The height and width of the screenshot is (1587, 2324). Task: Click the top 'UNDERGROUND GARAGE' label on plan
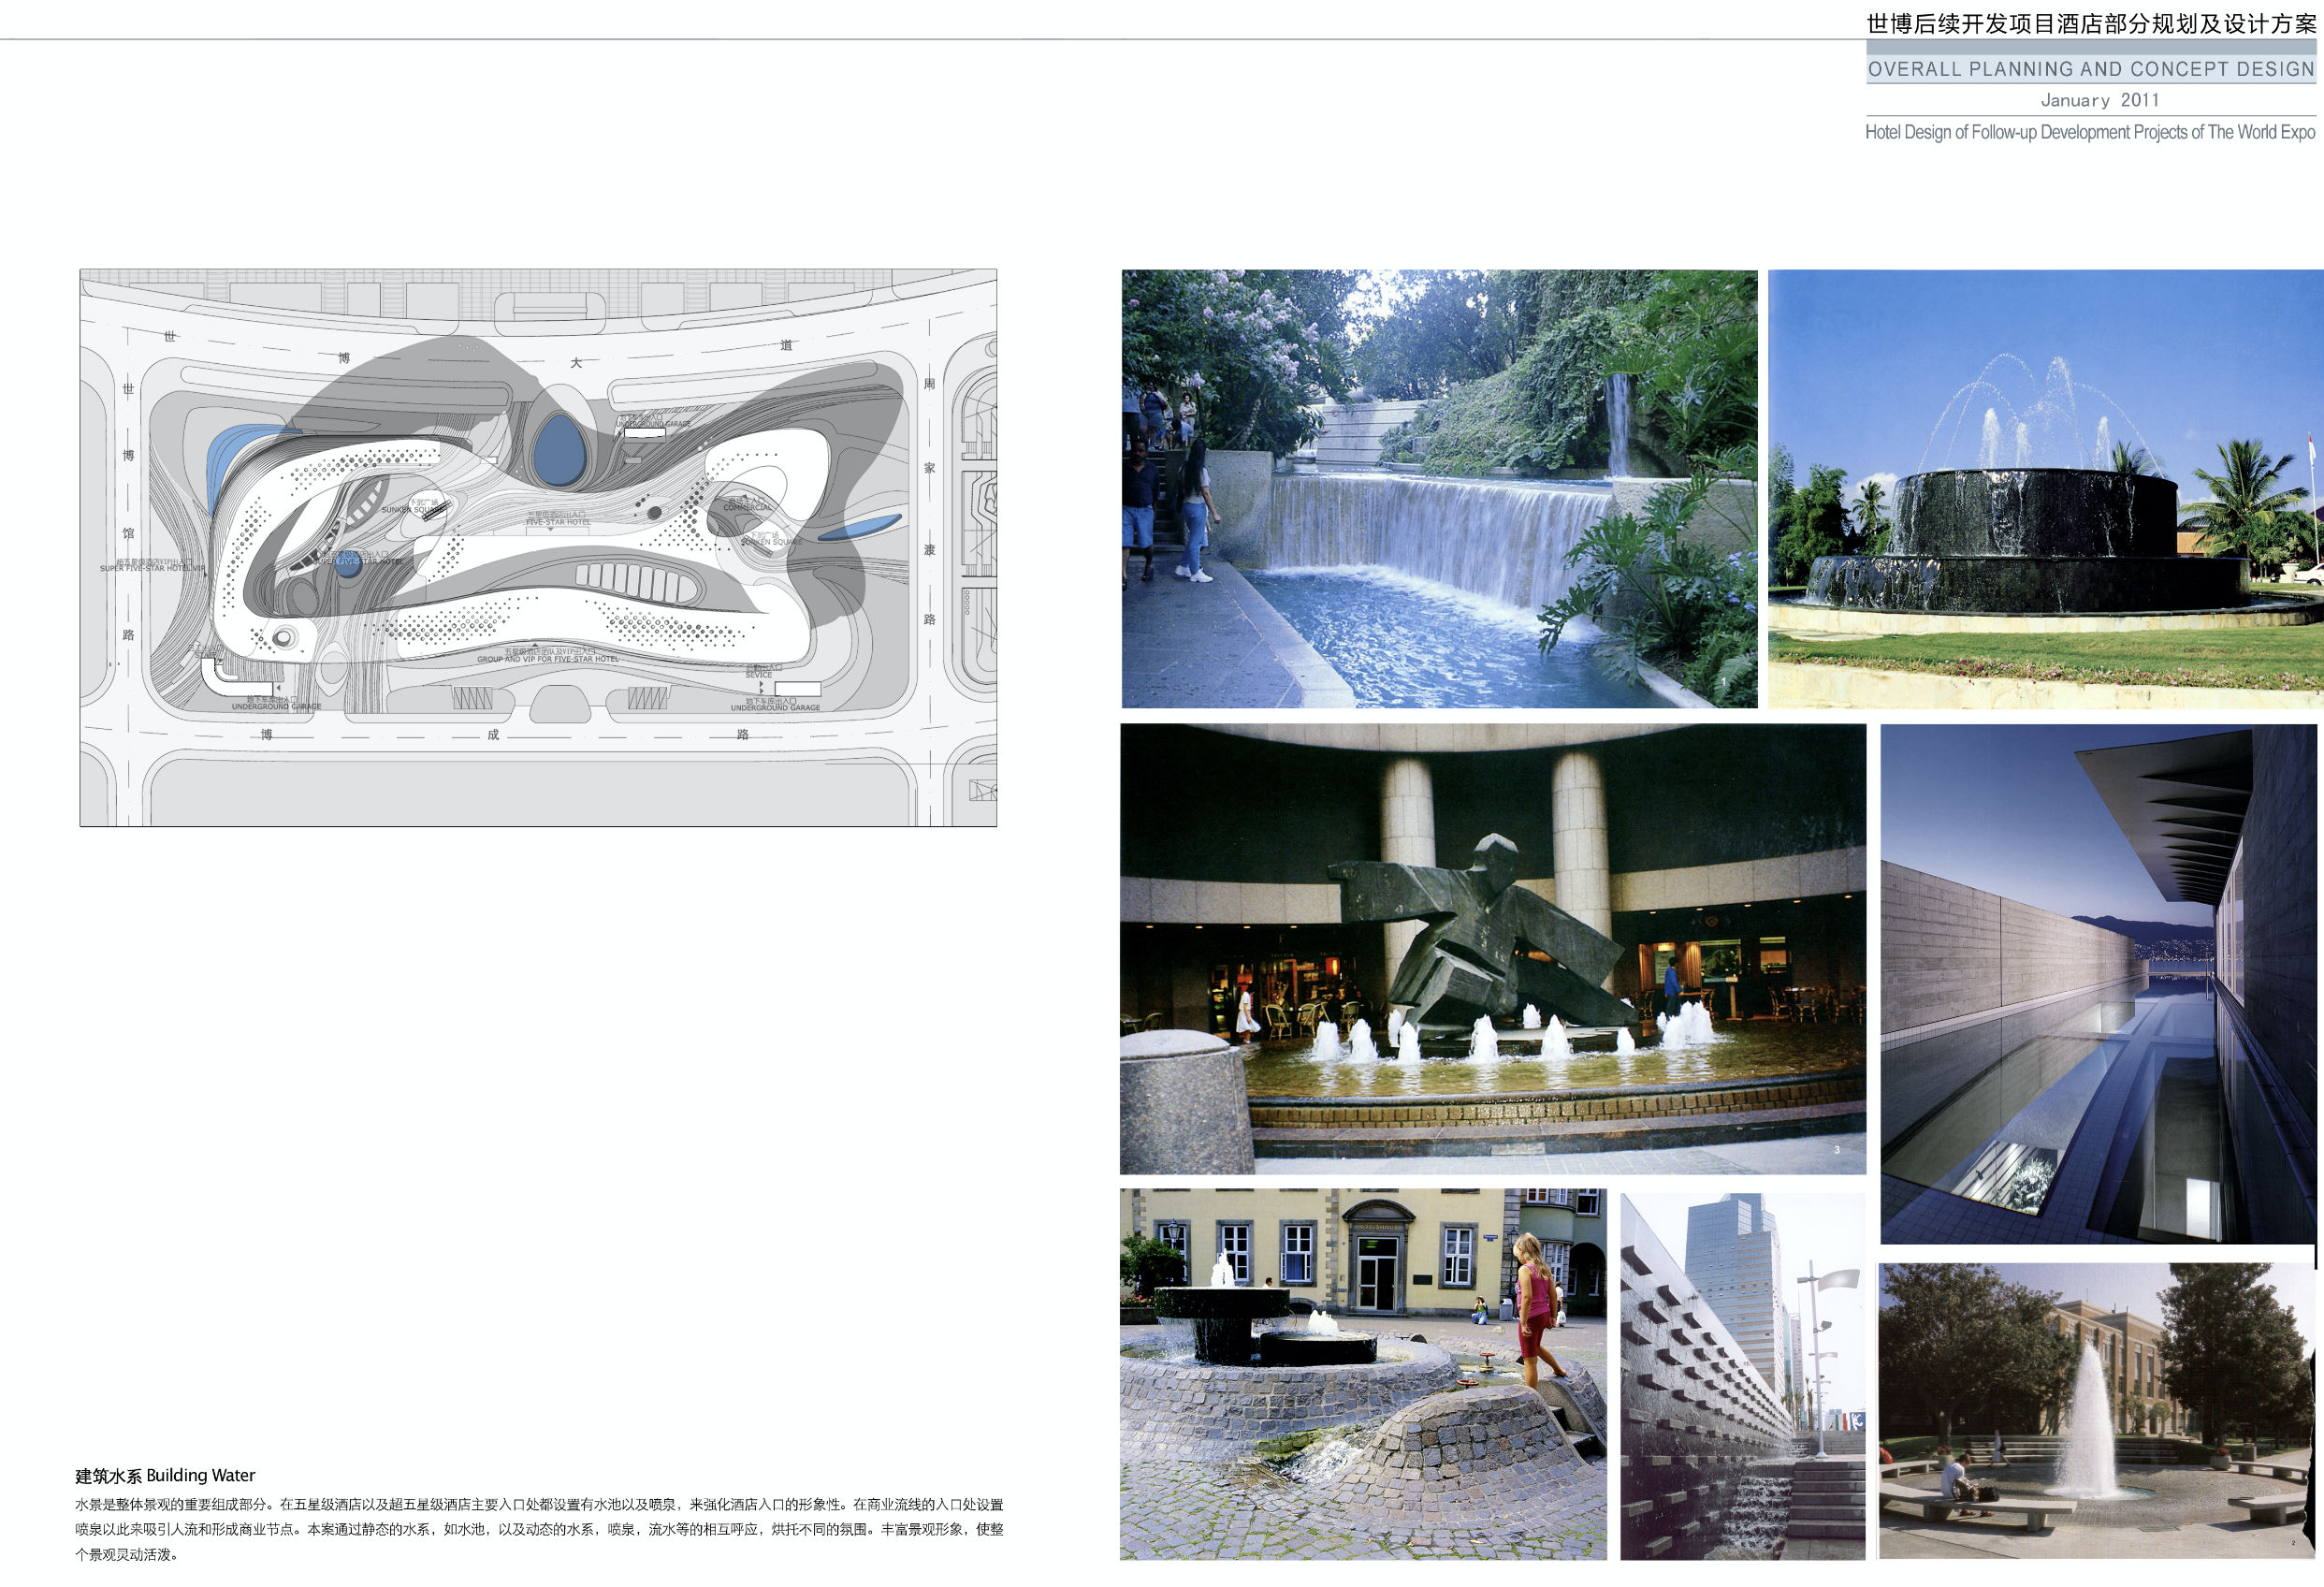point(653,424)
